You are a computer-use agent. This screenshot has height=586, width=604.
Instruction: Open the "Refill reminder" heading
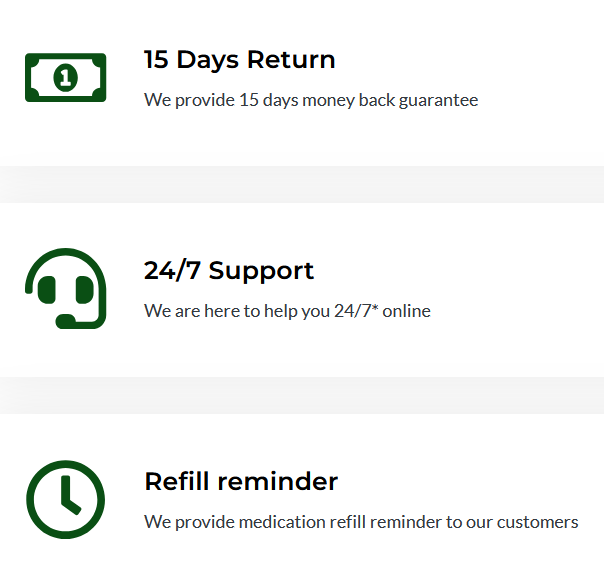click(x=241, y=482)
